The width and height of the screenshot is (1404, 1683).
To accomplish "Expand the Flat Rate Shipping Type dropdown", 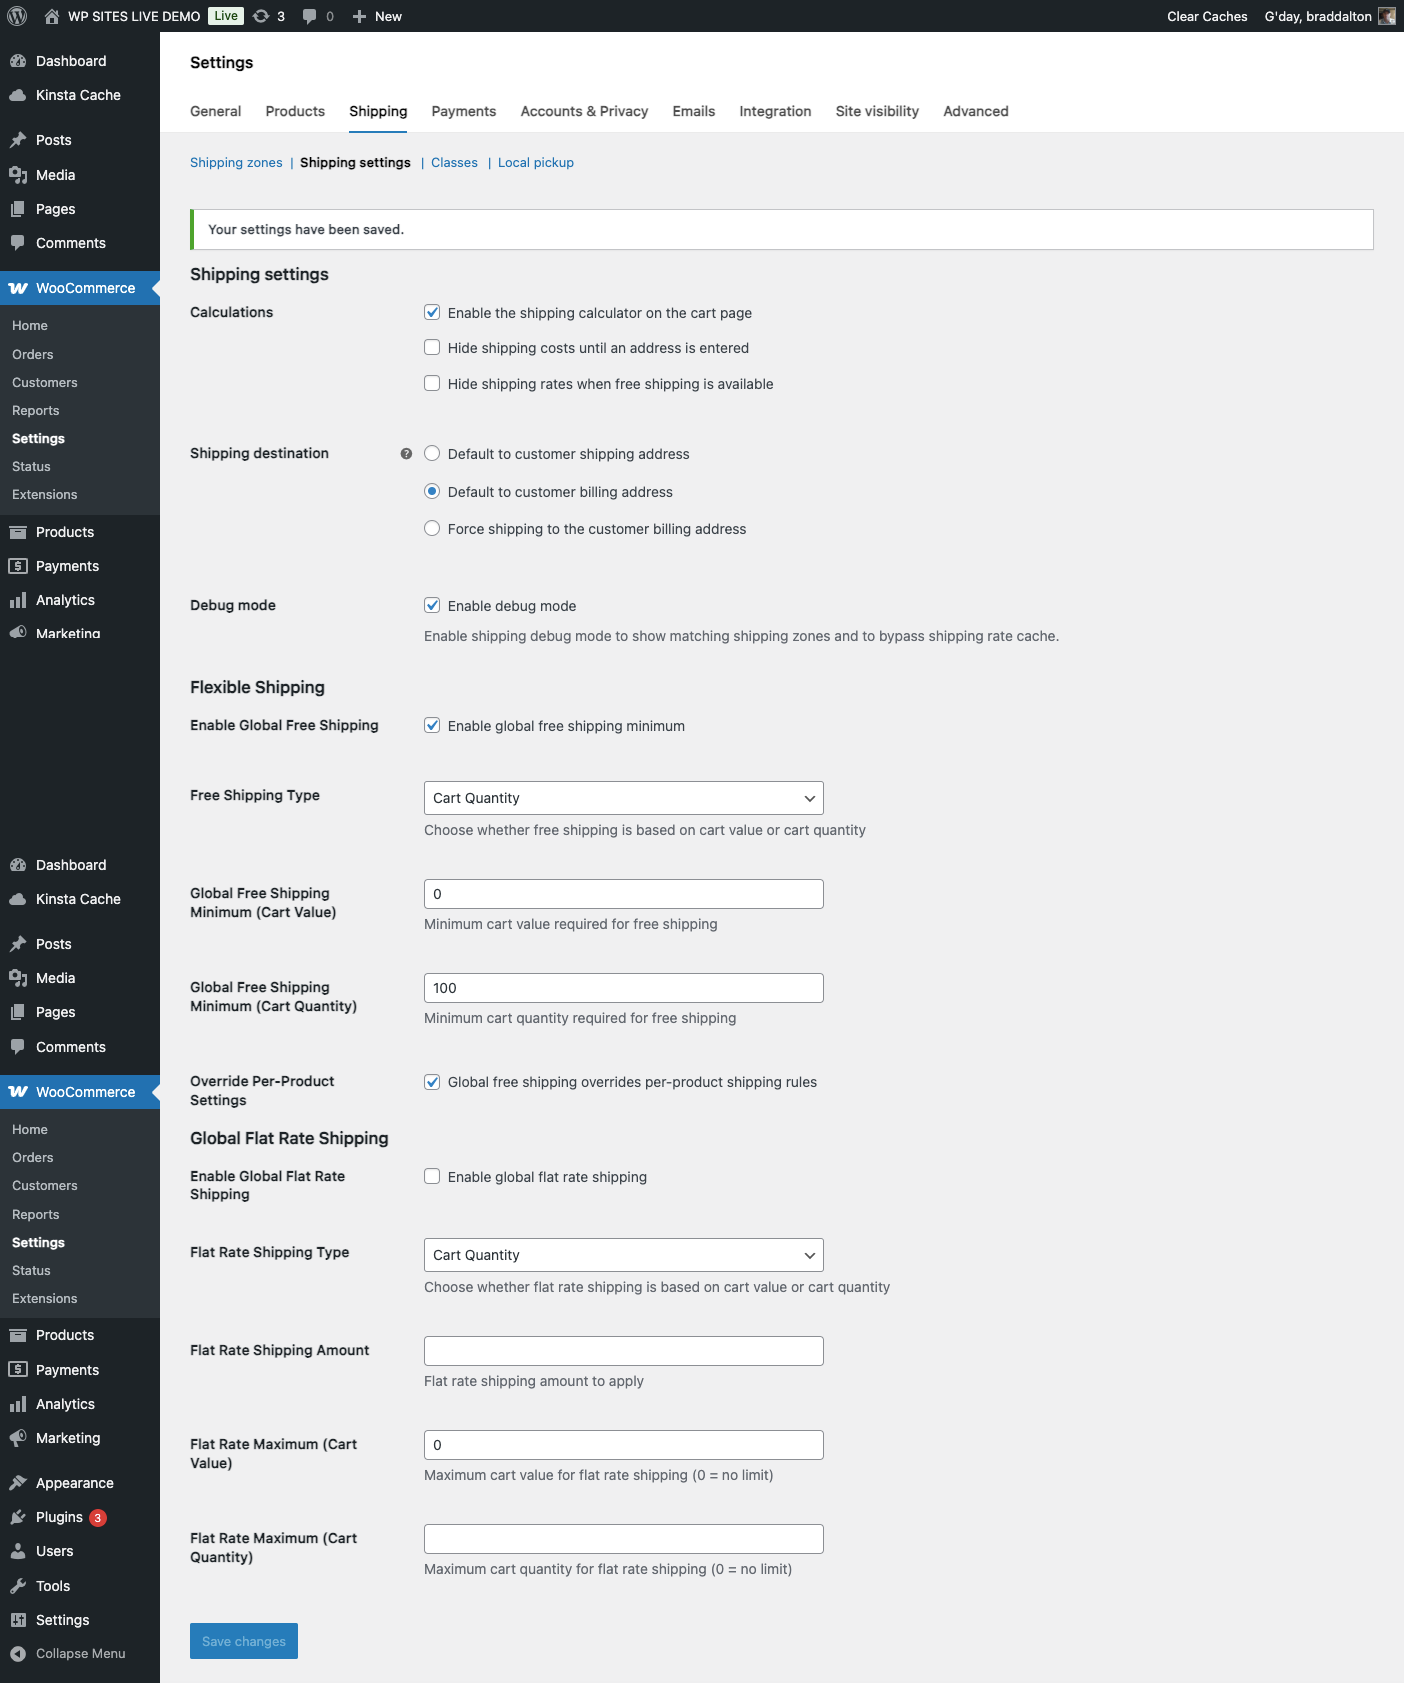I will tap(623, 1255).
